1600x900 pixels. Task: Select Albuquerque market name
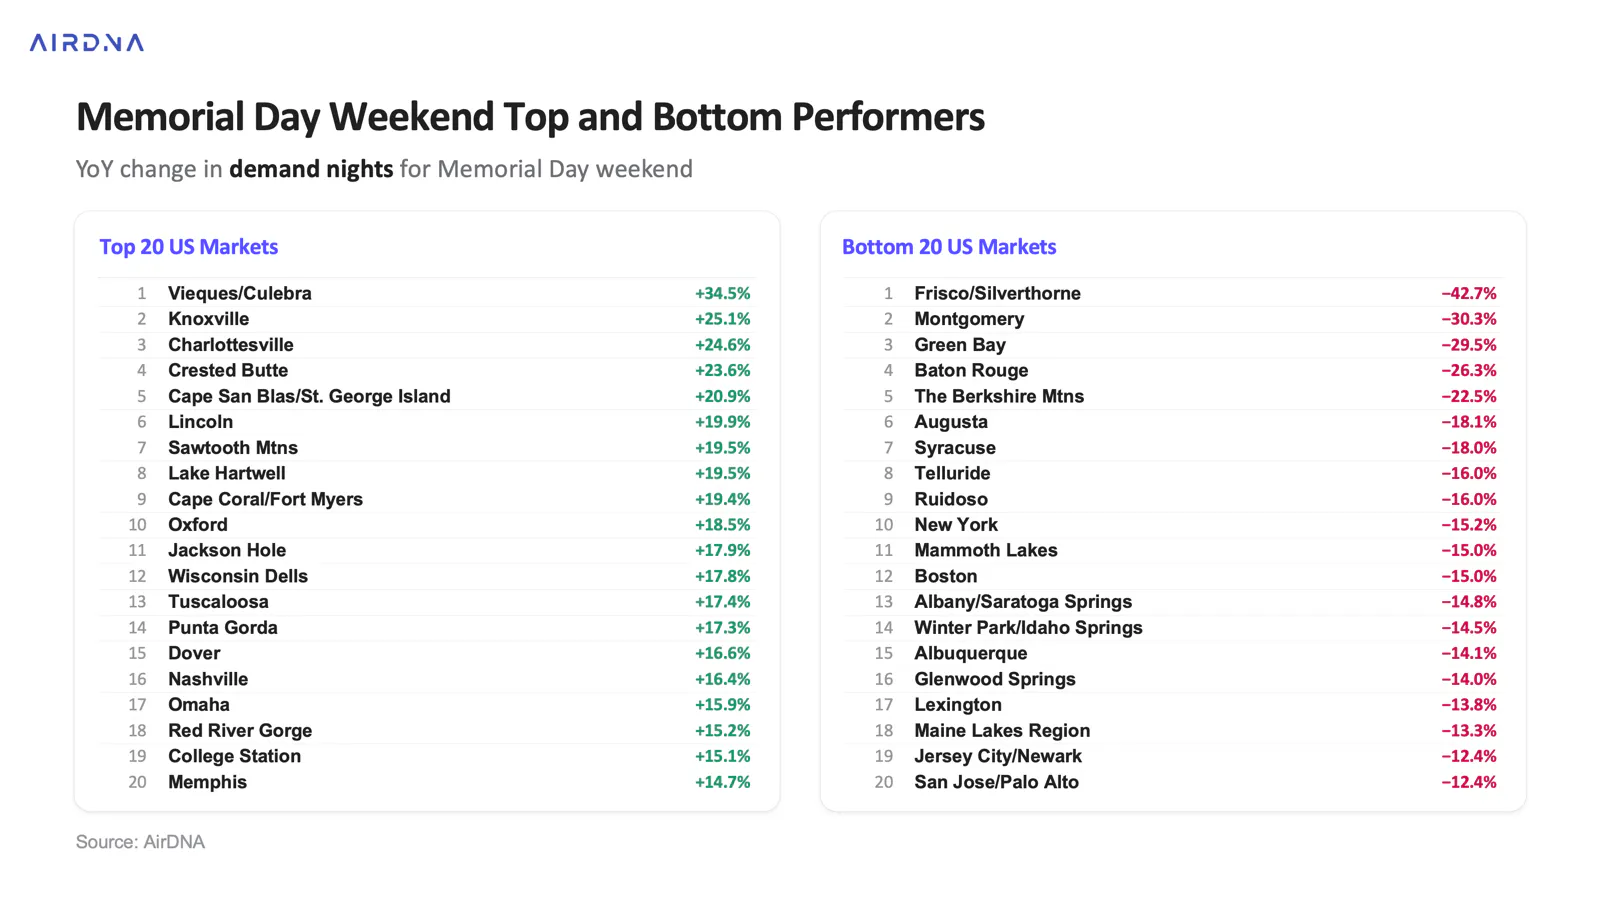point(971,653)
